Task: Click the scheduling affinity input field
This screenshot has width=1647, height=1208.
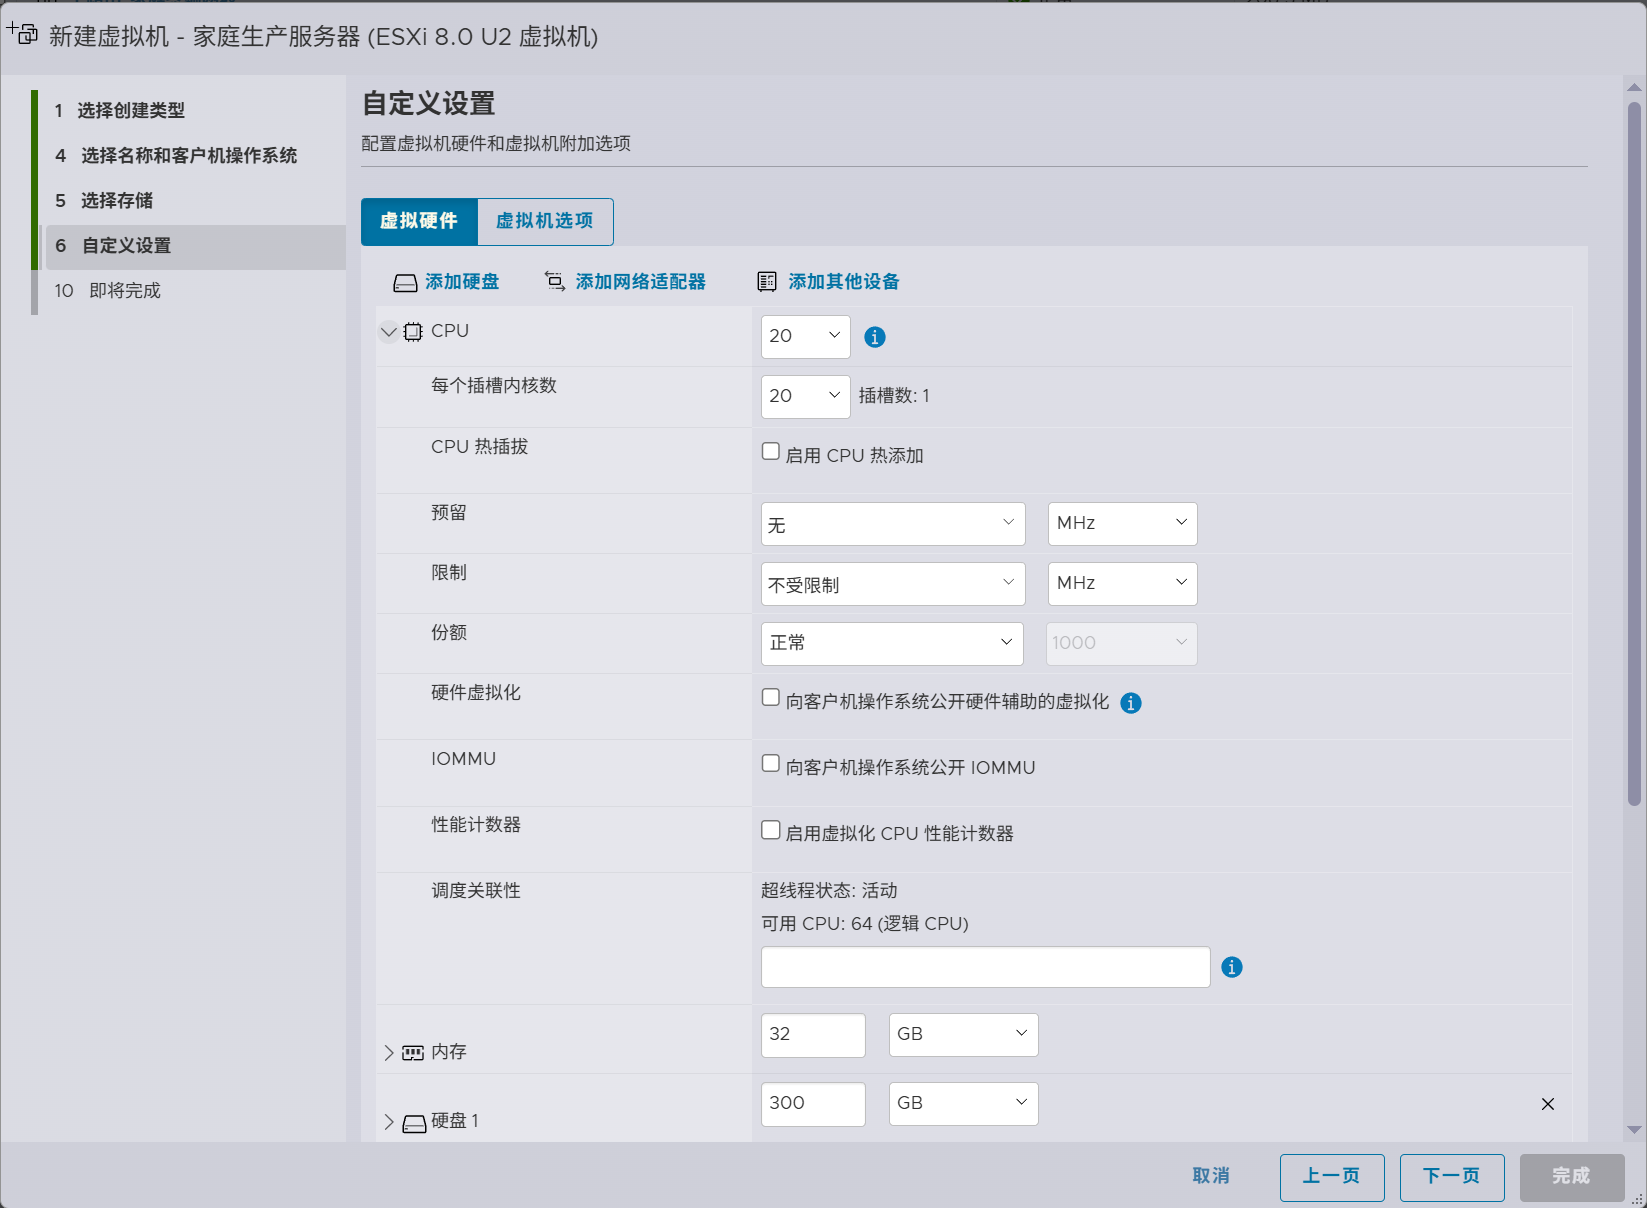Action: 985,967
